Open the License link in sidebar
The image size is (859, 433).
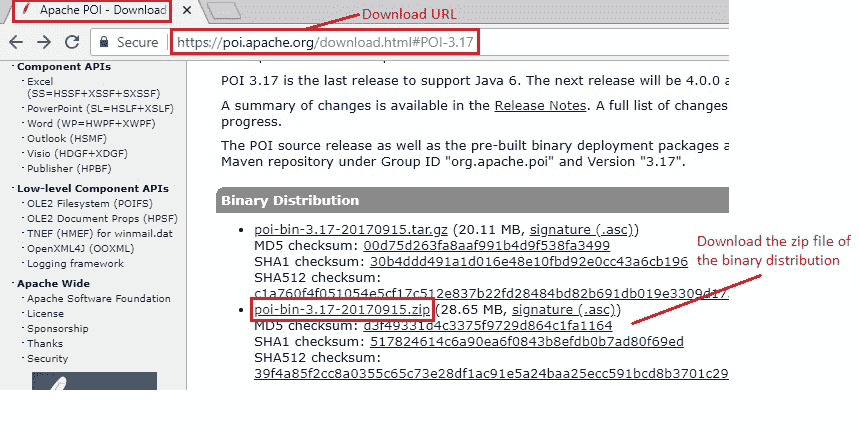click(45, 314)
